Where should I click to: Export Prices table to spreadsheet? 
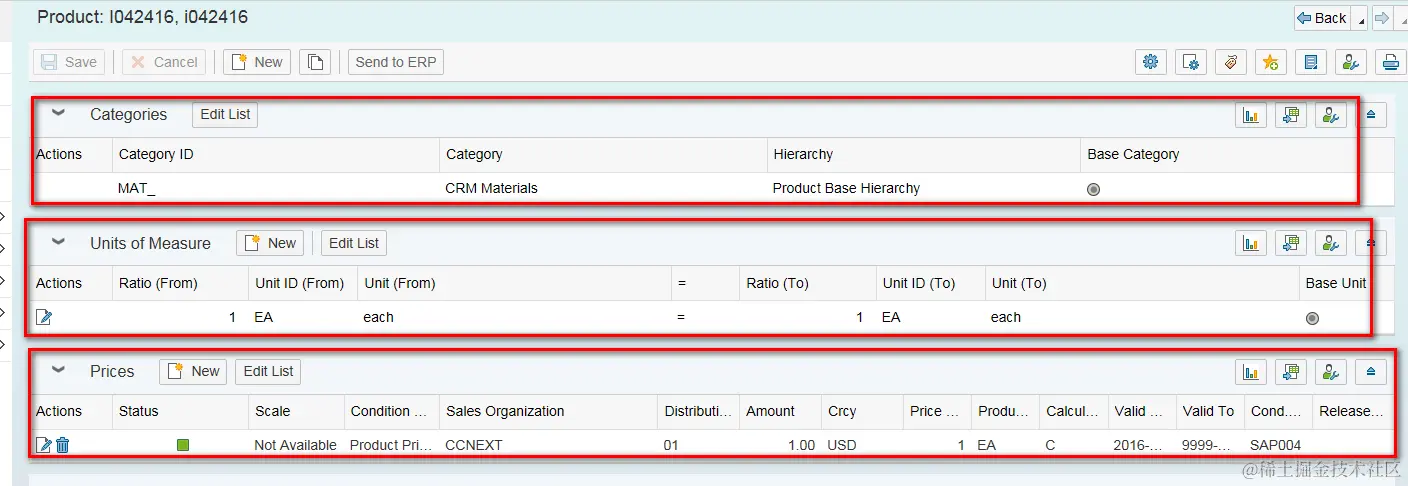click(1290, 372)
